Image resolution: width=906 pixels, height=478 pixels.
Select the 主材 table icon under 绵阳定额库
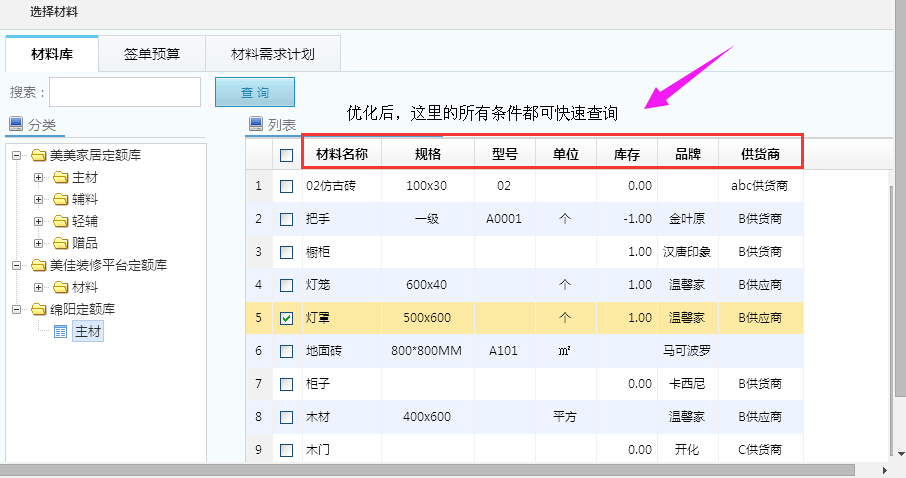point(60,331)
